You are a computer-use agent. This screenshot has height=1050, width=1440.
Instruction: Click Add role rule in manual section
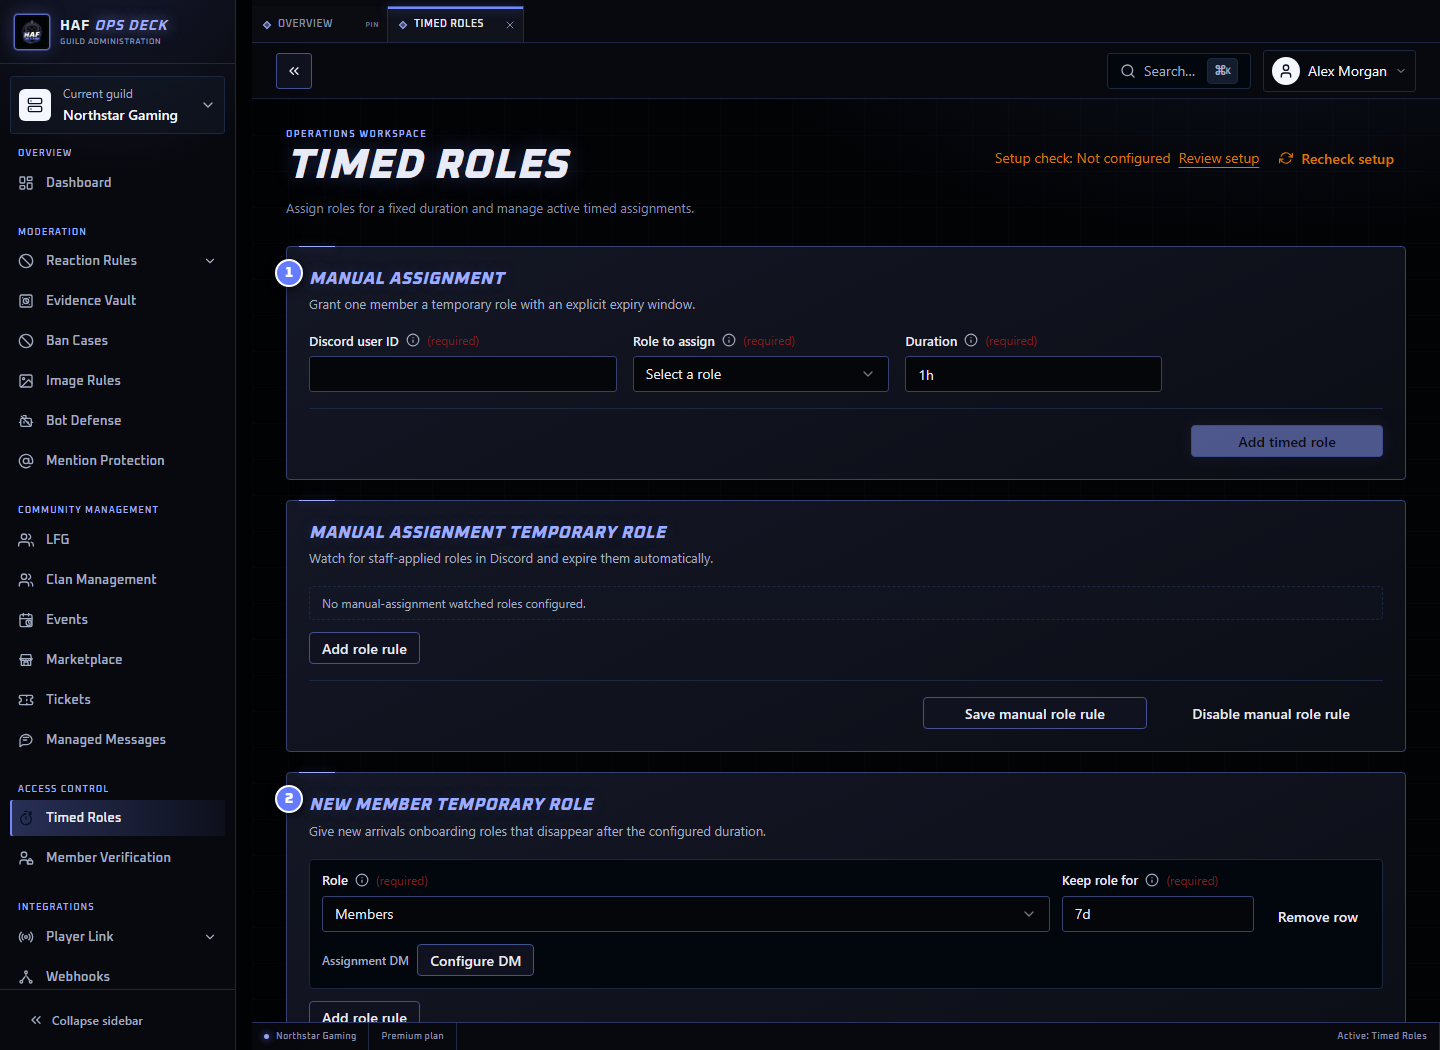point(364,648)
